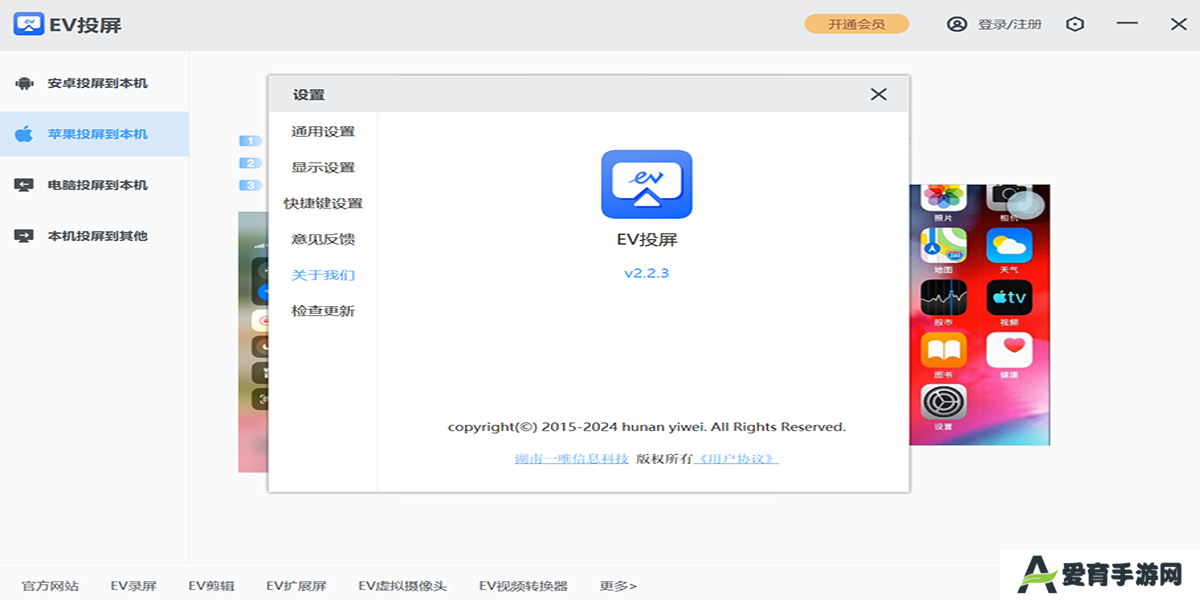Select 电脑投屏到本机 sidebar item
The height and width of the screenshot is (600, 1200).
click(x=94, y=185)
